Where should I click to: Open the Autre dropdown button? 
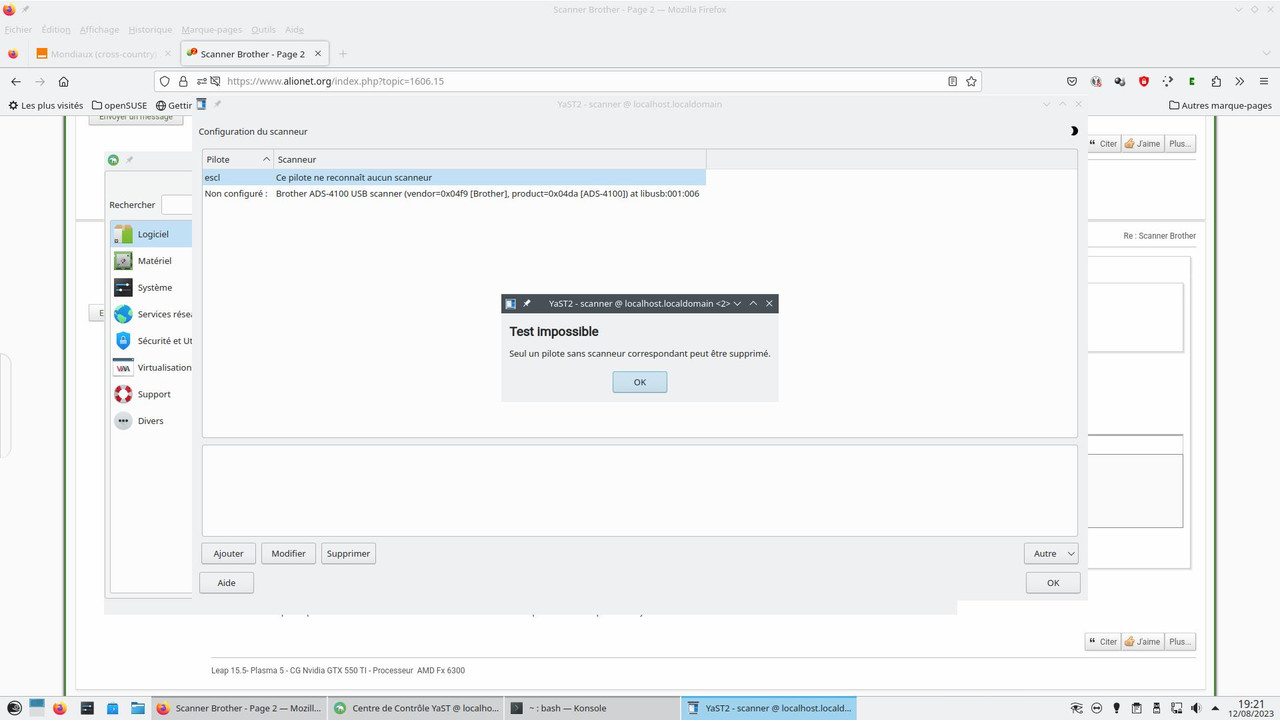point(1051,553)
